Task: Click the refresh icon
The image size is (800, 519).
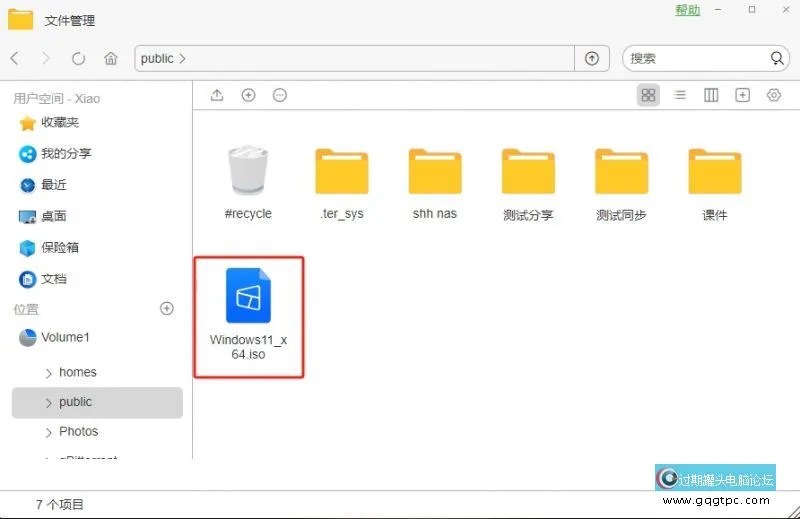Action: [x=79, y=59]
